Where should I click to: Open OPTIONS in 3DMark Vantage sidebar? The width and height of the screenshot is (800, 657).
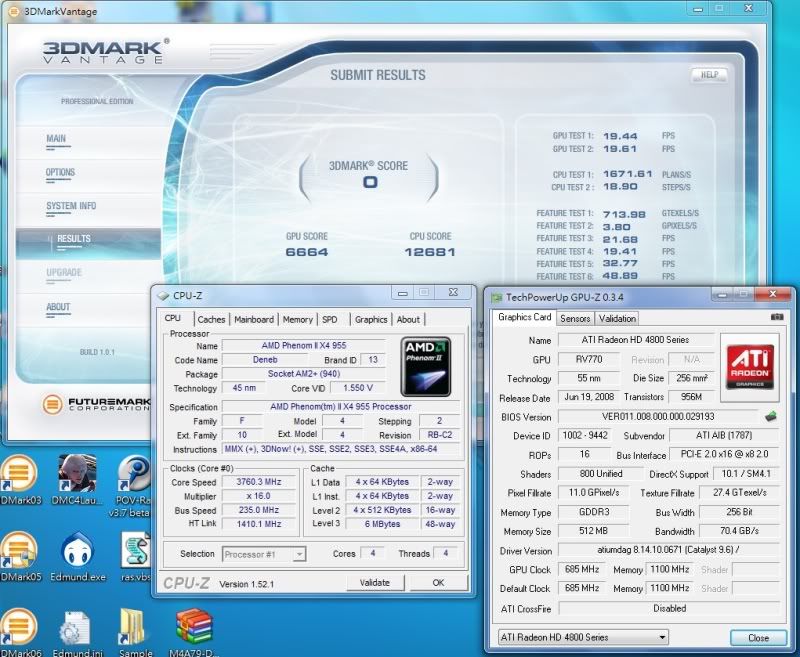tap(60, 172)
